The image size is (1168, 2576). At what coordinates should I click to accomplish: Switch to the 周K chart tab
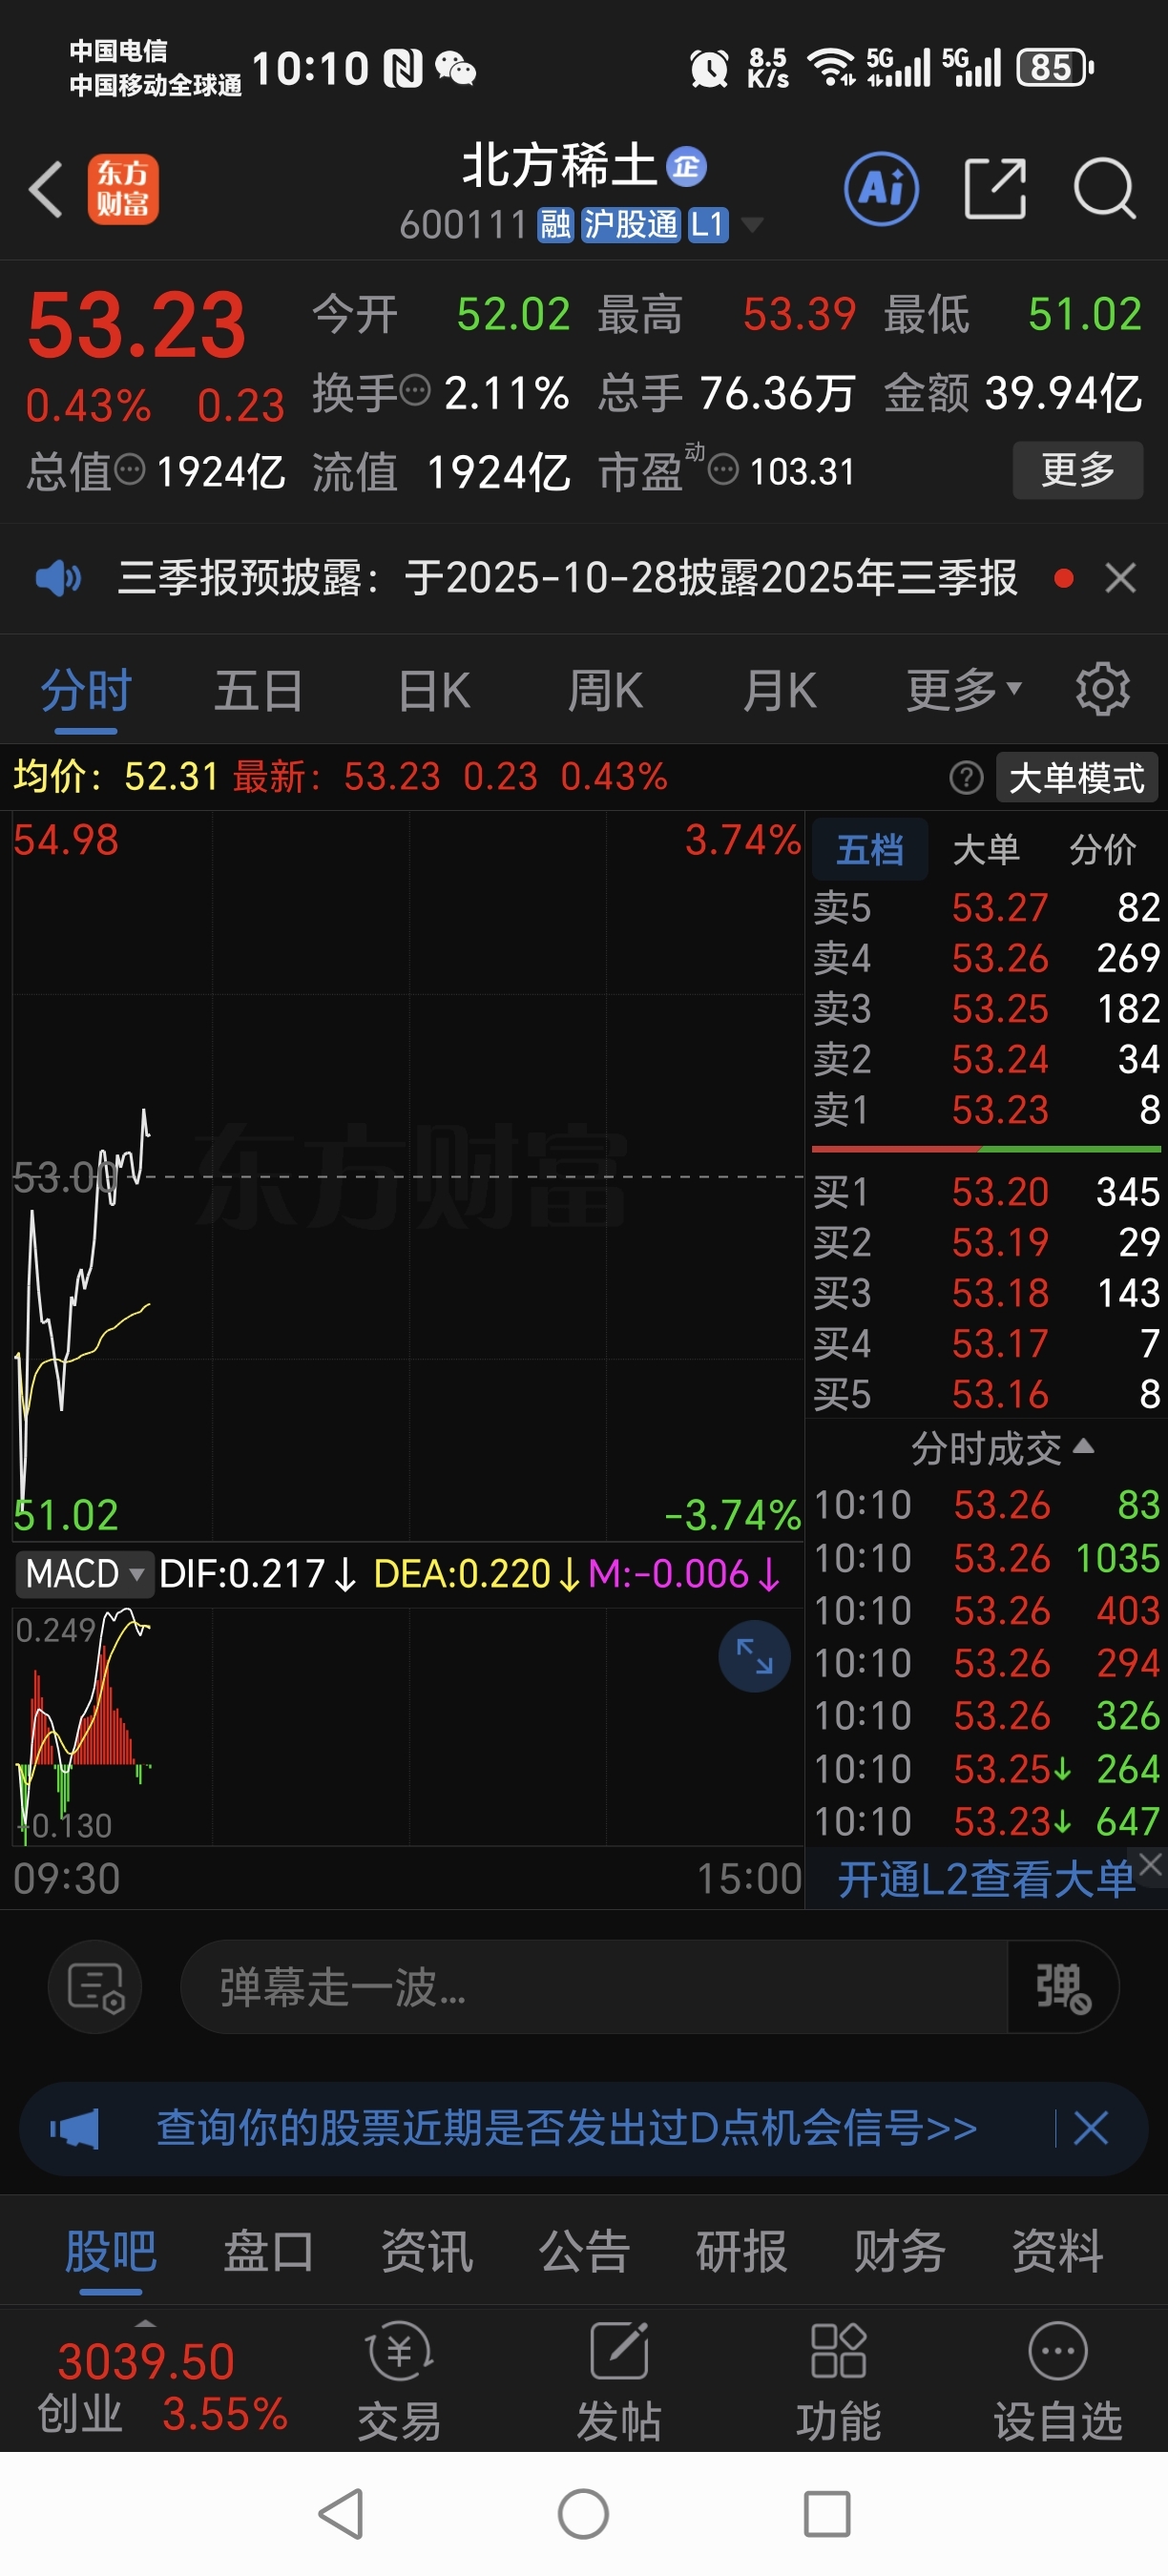[606, 690]
